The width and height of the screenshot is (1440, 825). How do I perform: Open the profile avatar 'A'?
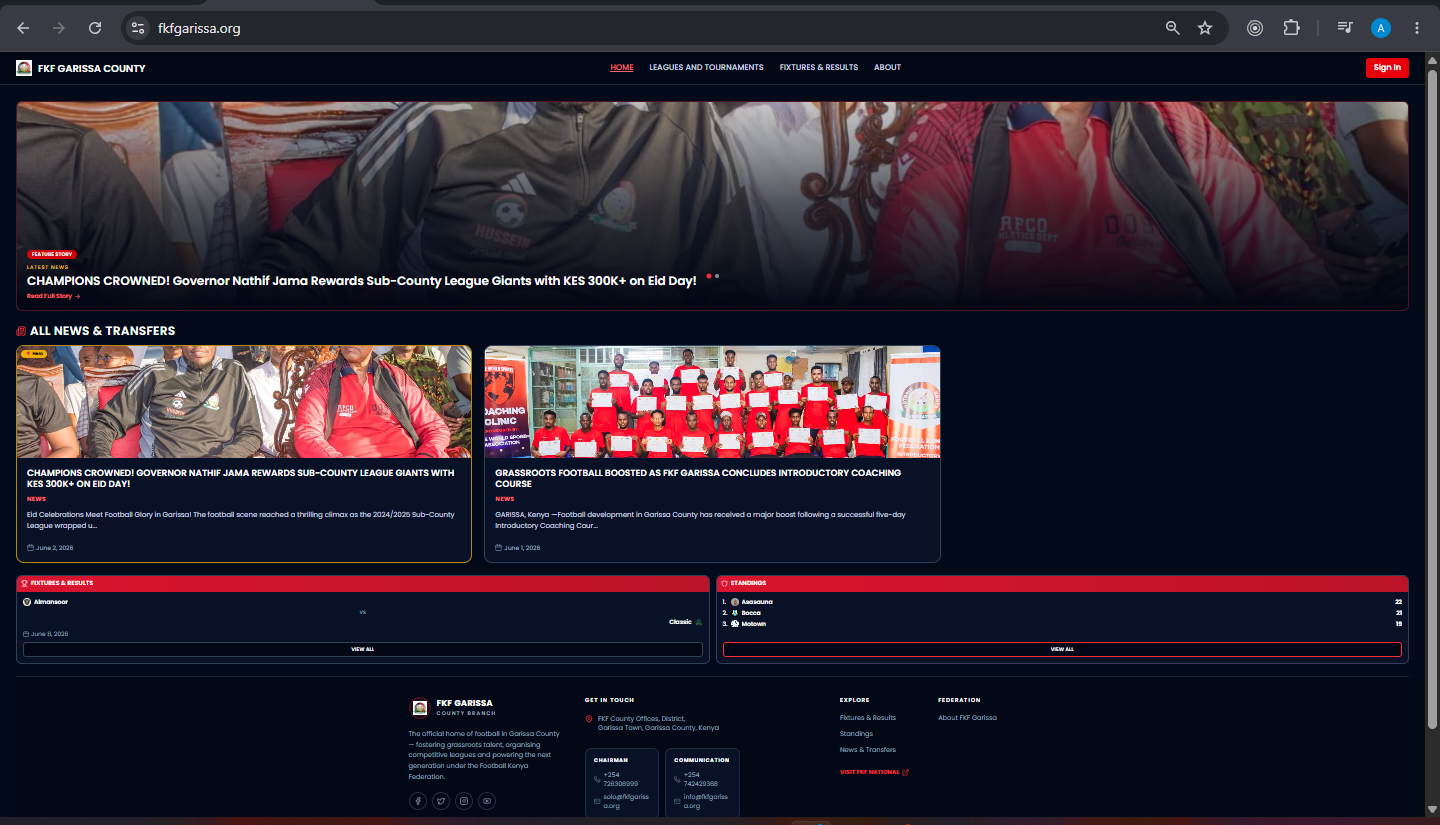pos(1381,28)
